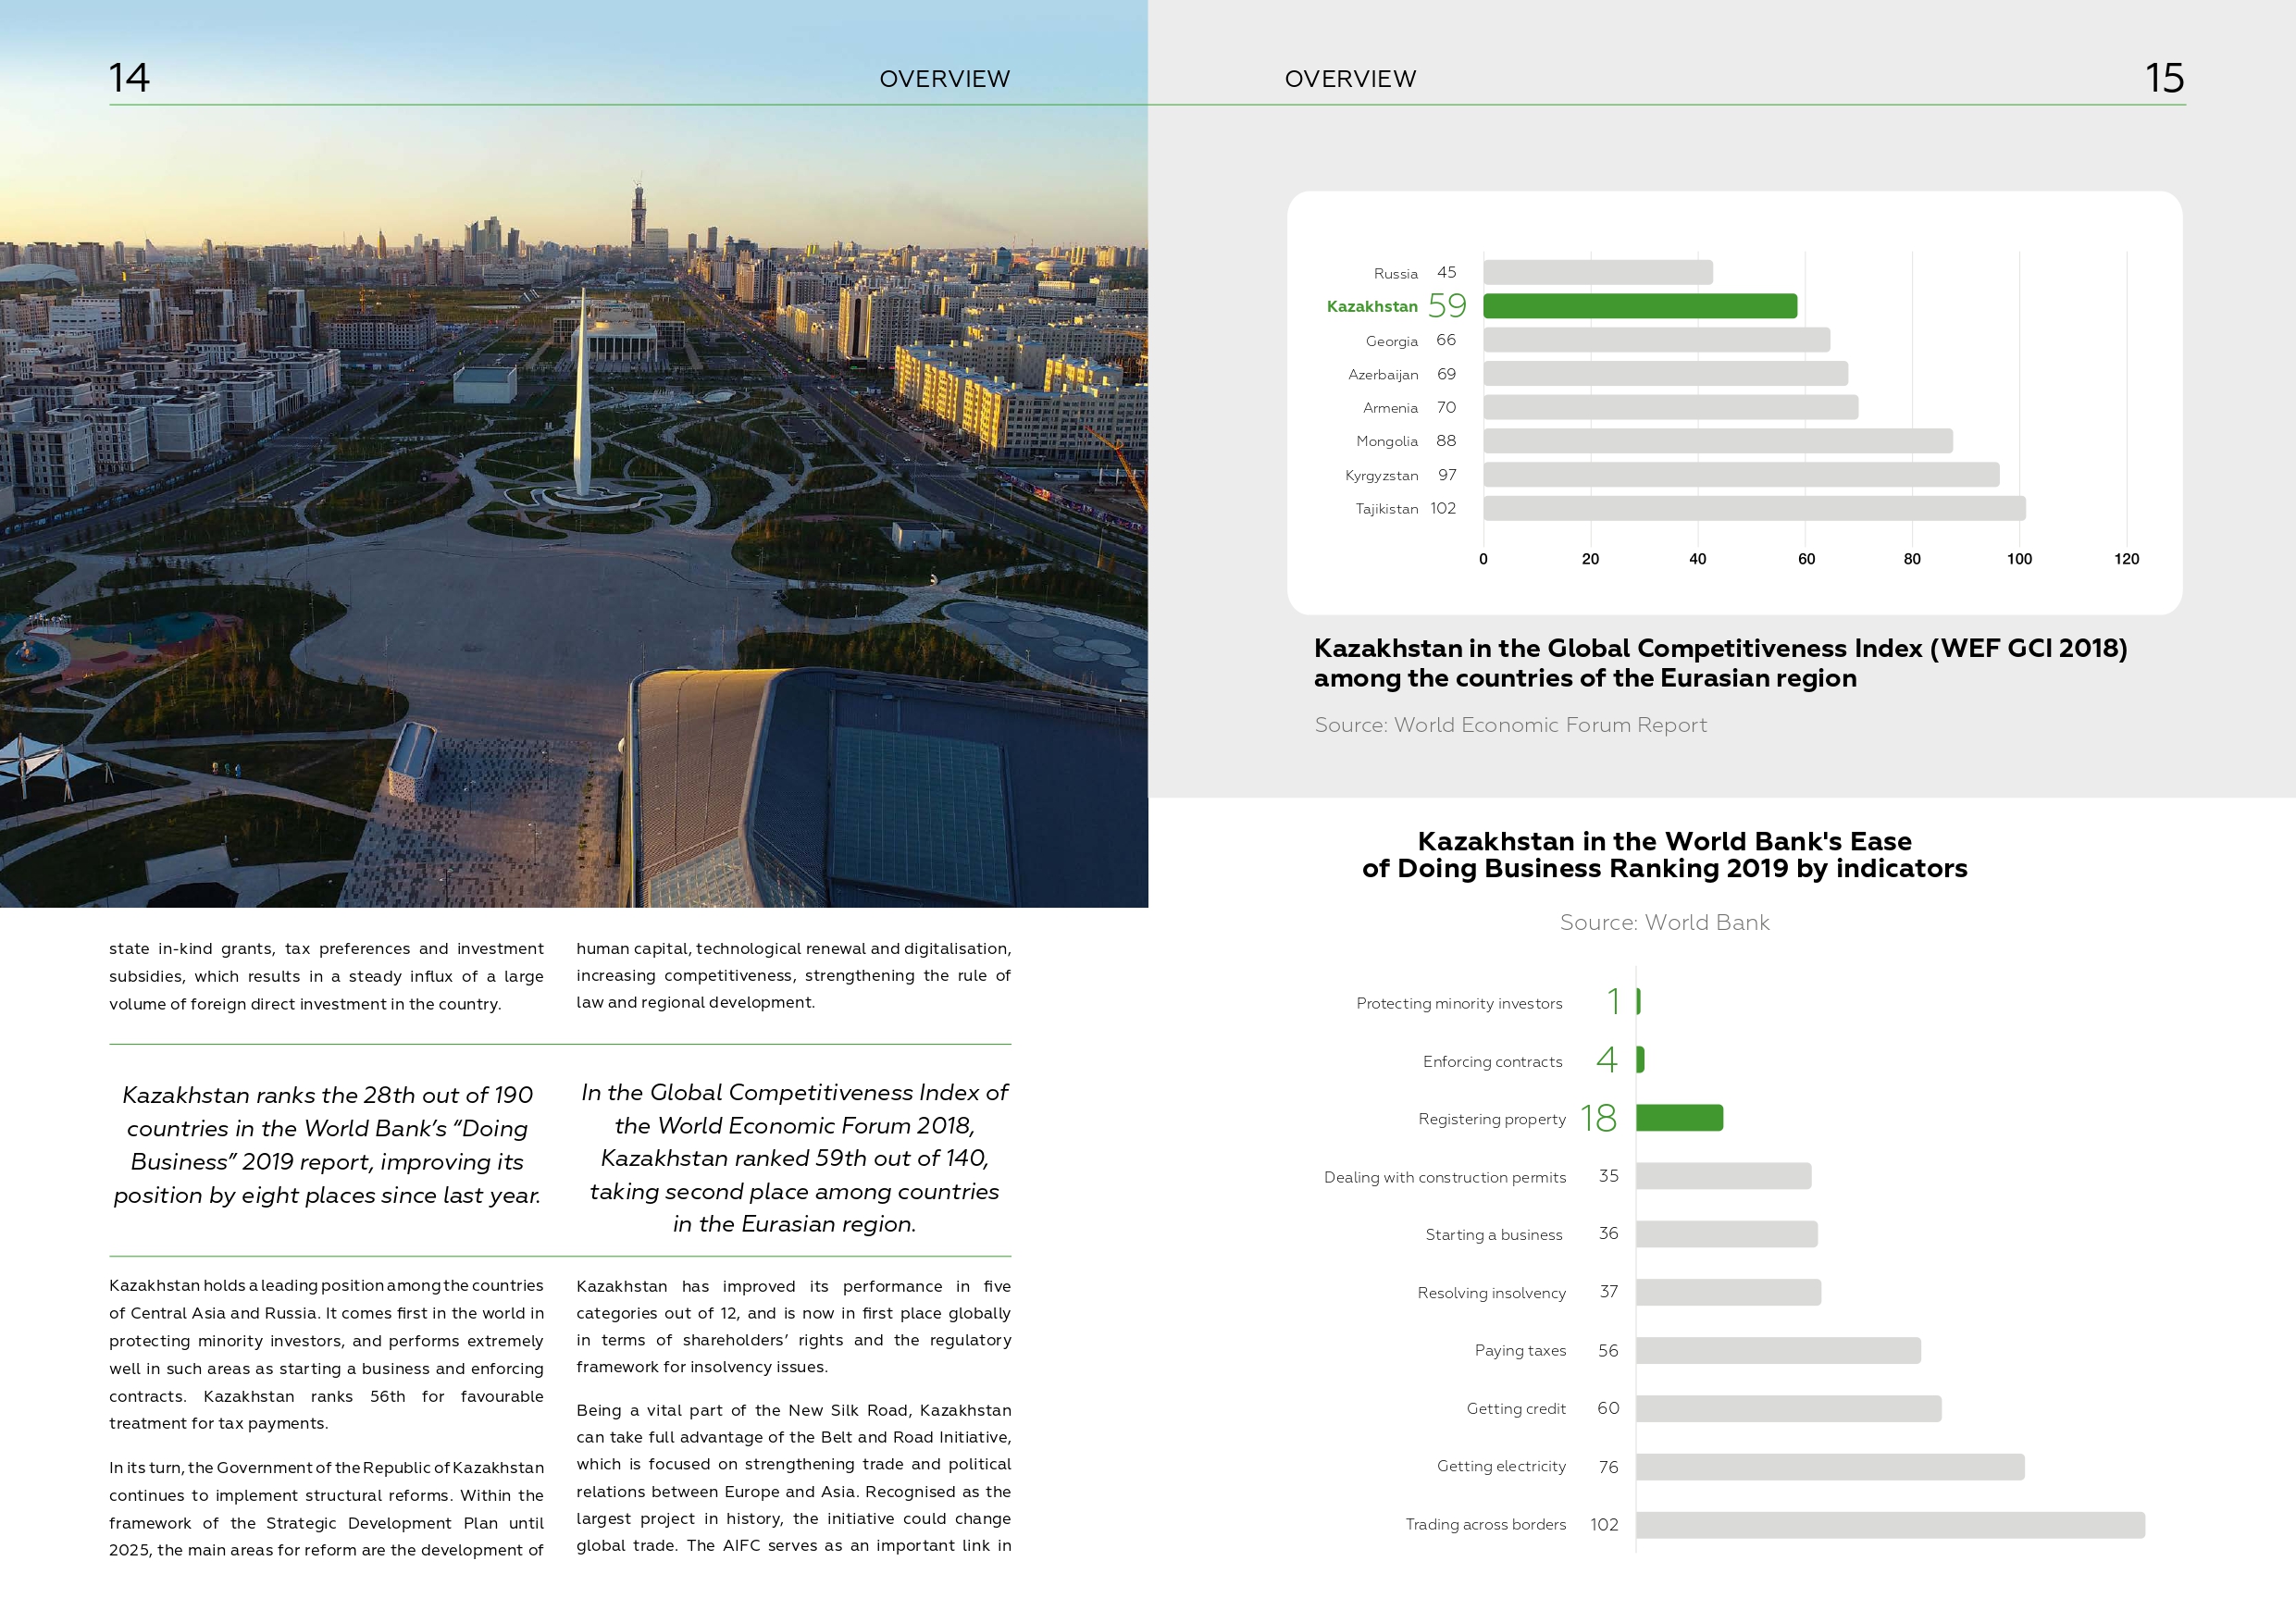Viewport: 2296px width, 1623px height.
Task: Click the Protecting minority investors label
Action: tap(1458, 1003)
